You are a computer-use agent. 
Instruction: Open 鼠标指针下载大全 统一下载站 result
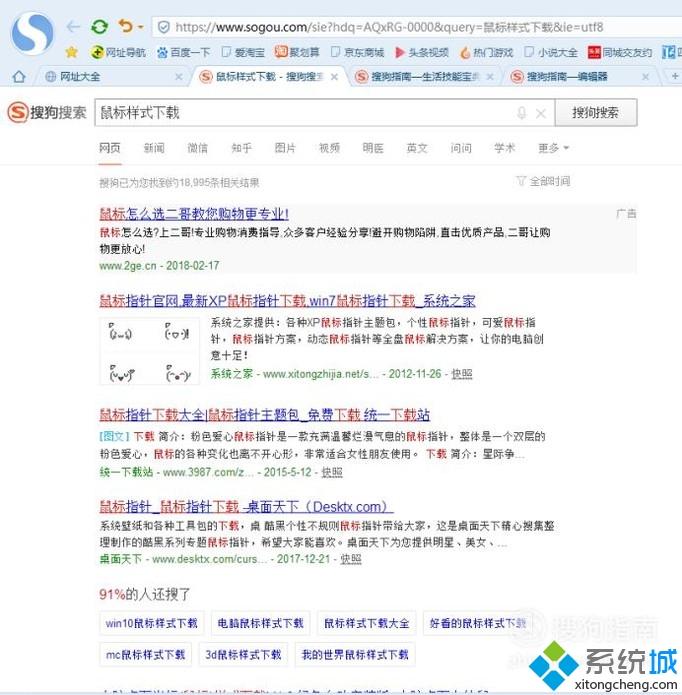tap(264, 414)
